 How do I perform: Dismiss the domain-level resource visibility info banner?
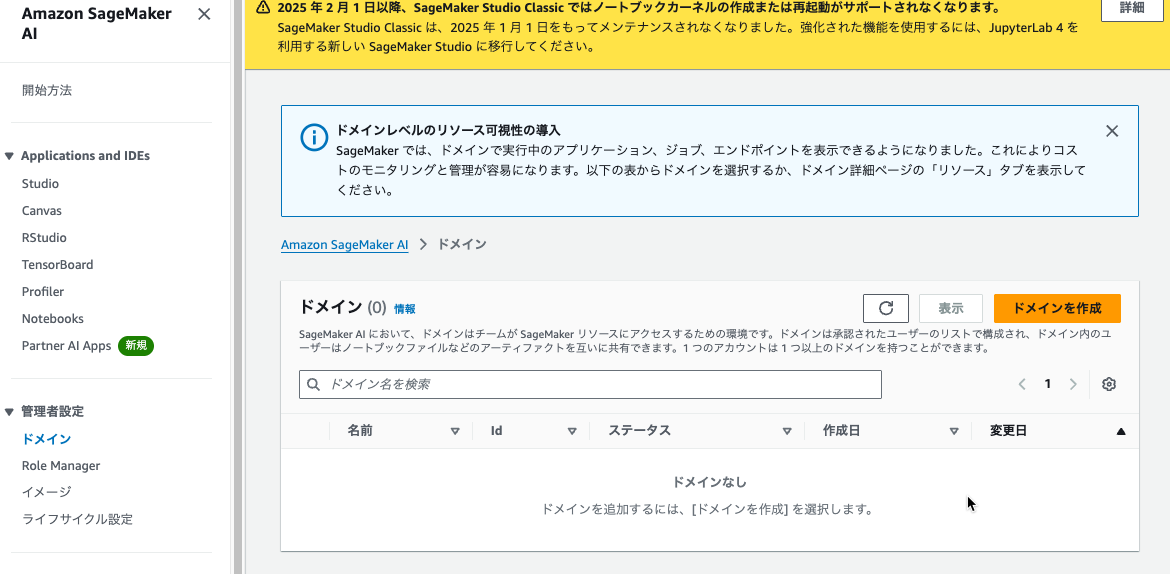(1112, 131)
